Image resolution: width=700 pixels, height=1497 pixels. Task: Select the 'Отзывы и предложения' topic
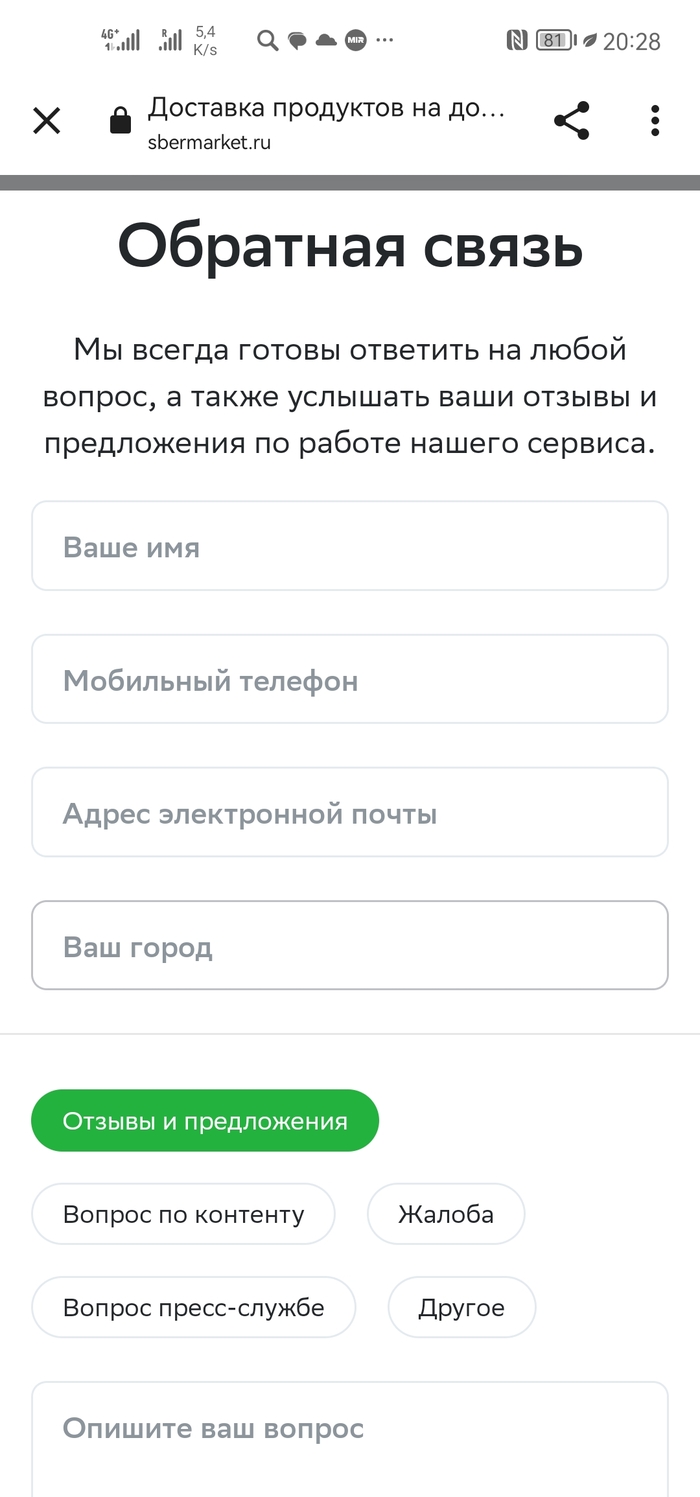pyautogui.click(x=205, y=1121)
